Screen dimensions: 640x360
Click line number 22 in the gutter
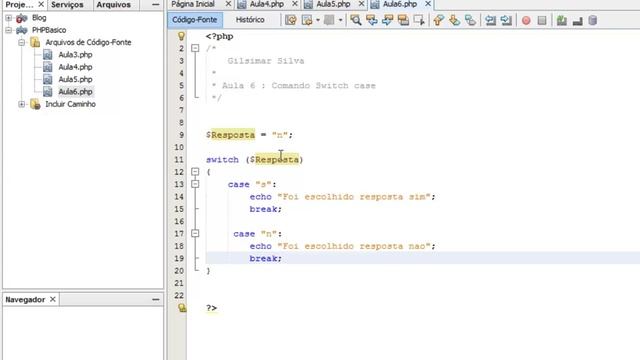pos(179,295)
